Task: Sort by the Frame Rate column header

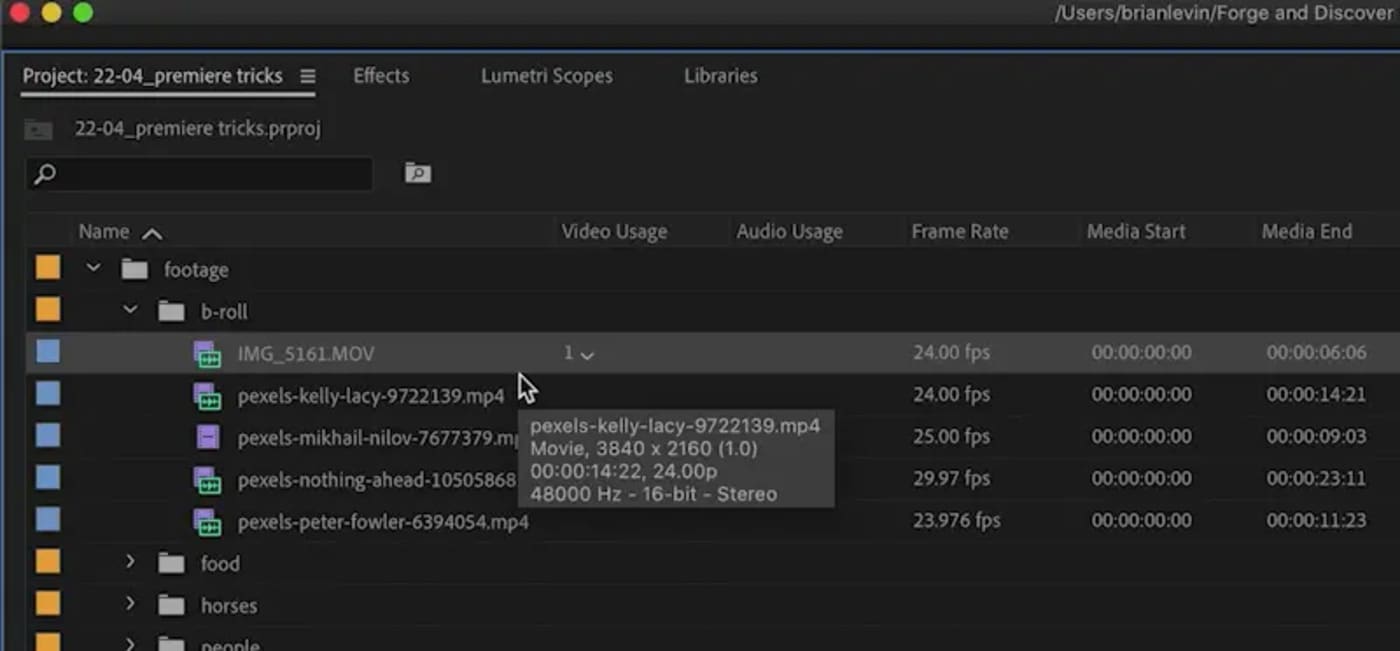Action: point(959,232)
